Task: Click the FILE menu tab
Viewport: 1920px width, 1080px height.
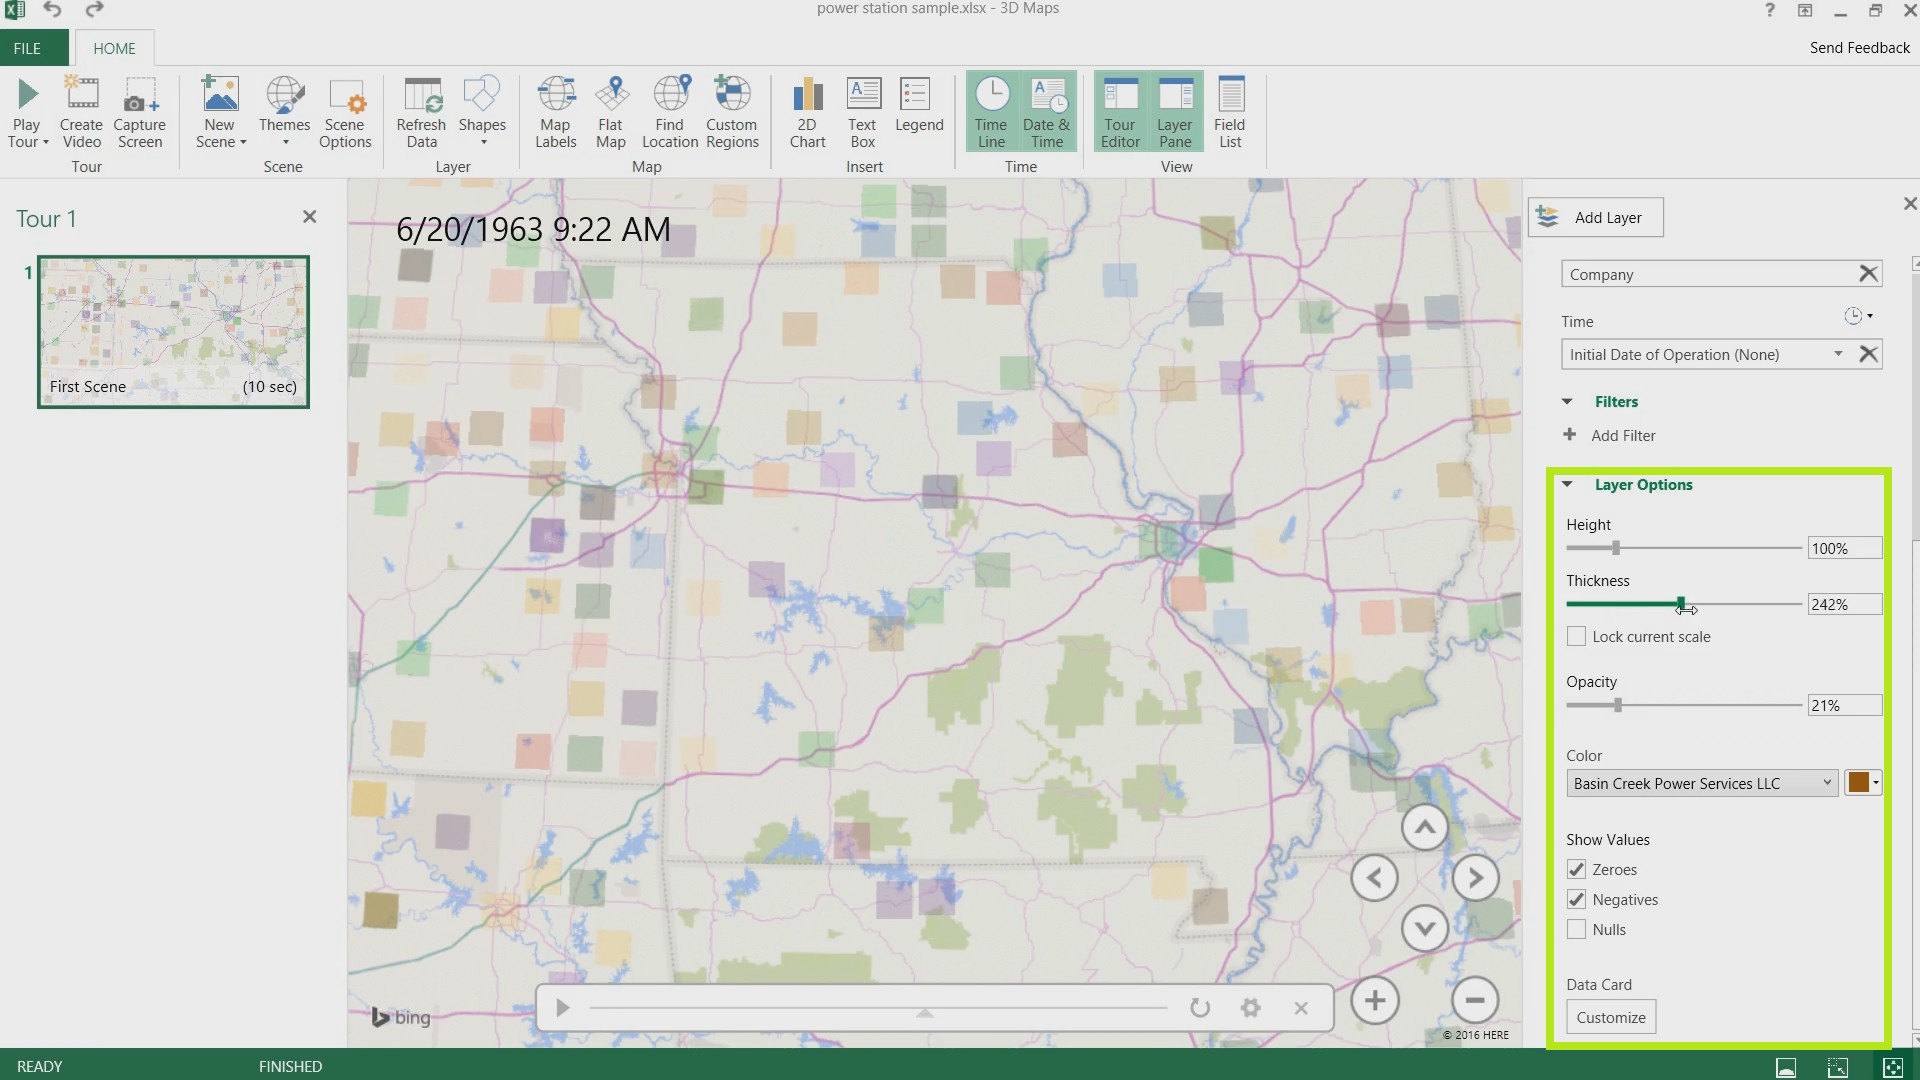Action: click(26, 49)
